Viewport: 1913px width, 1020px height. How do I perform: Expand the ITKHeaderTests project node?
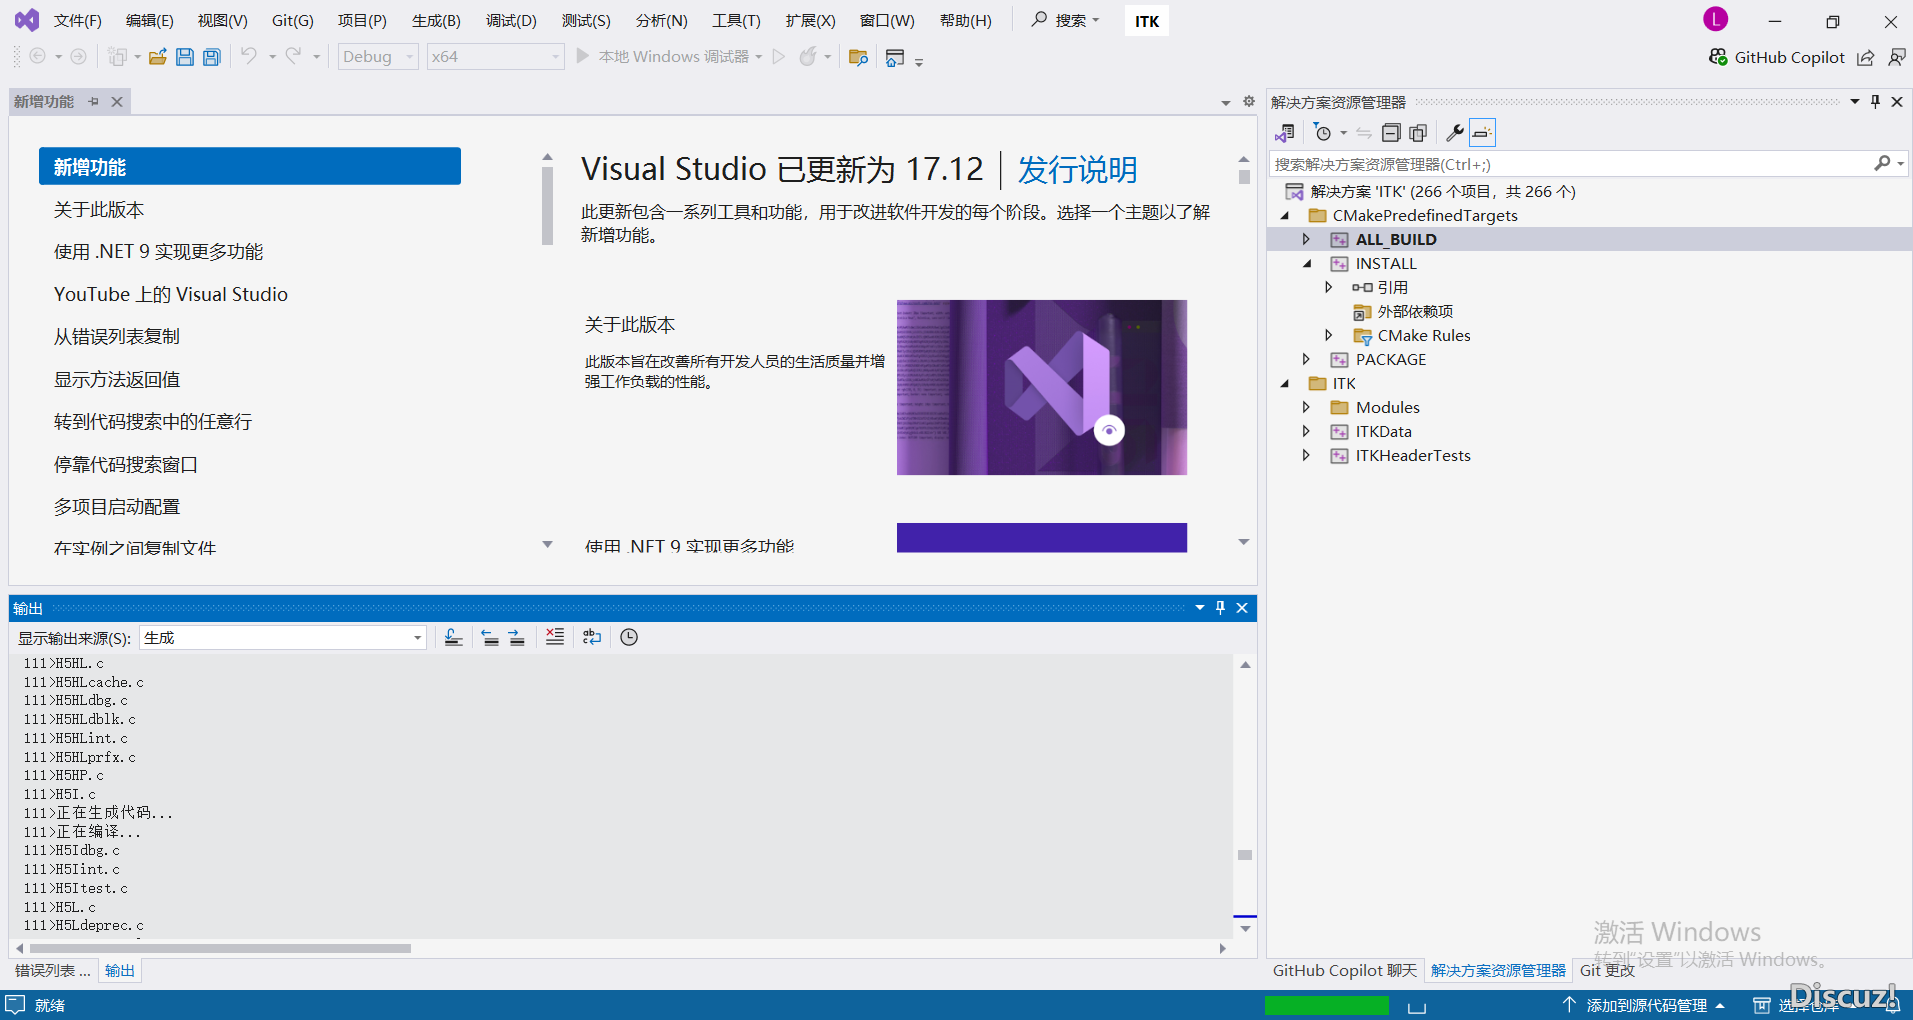[x=1306, y=455]
